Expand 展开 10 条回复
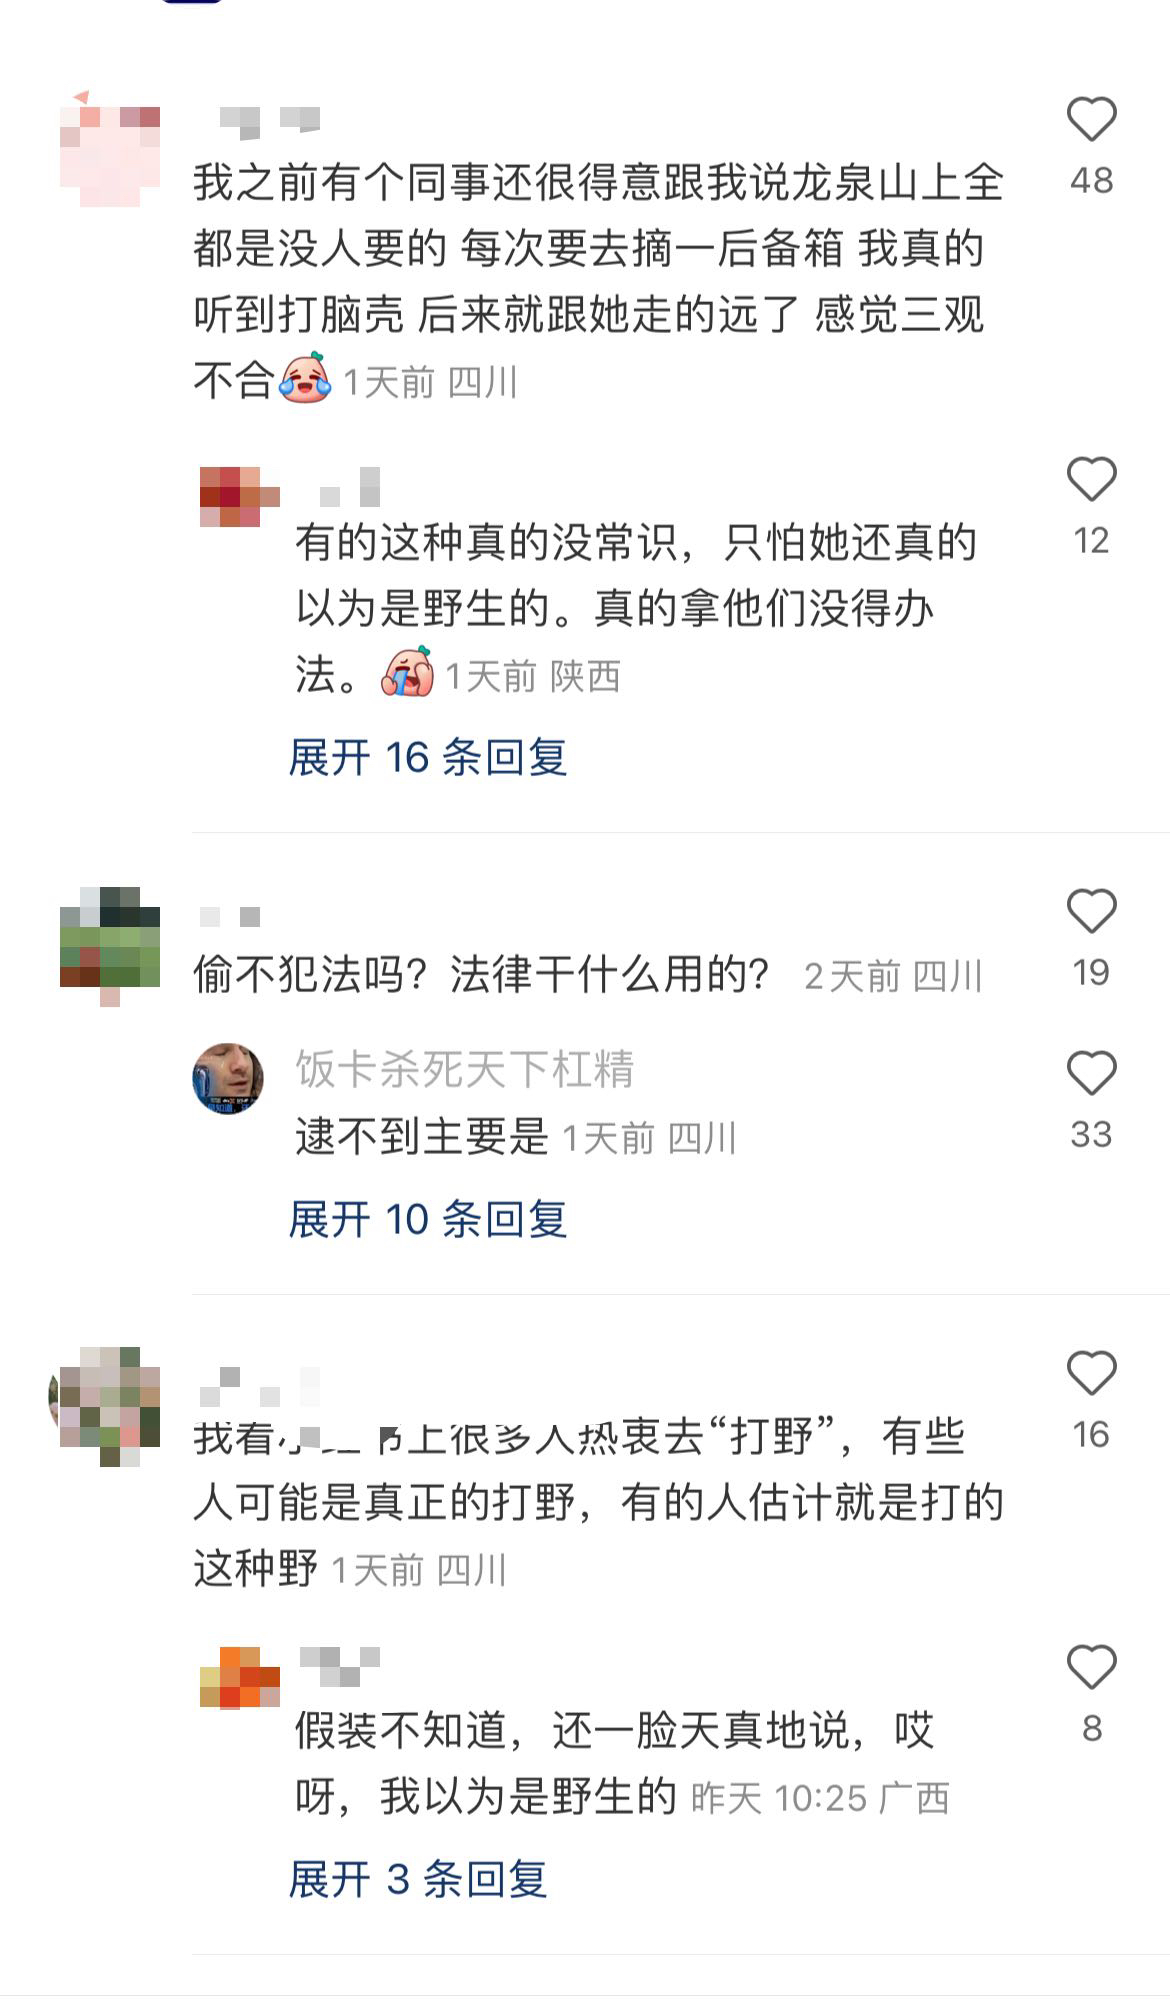This screenshot has height=2004, width=1170. [428, 1219]
